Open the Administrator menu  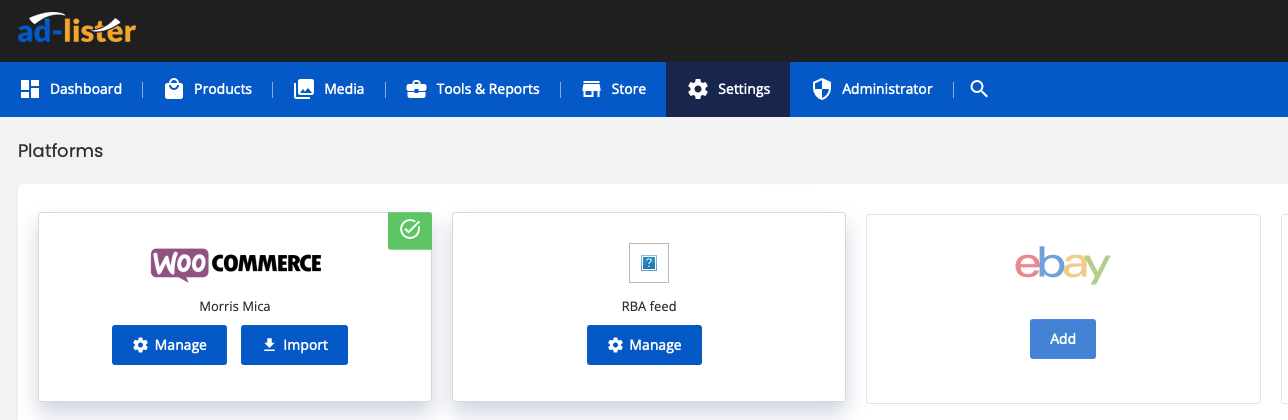pos(872,89)
